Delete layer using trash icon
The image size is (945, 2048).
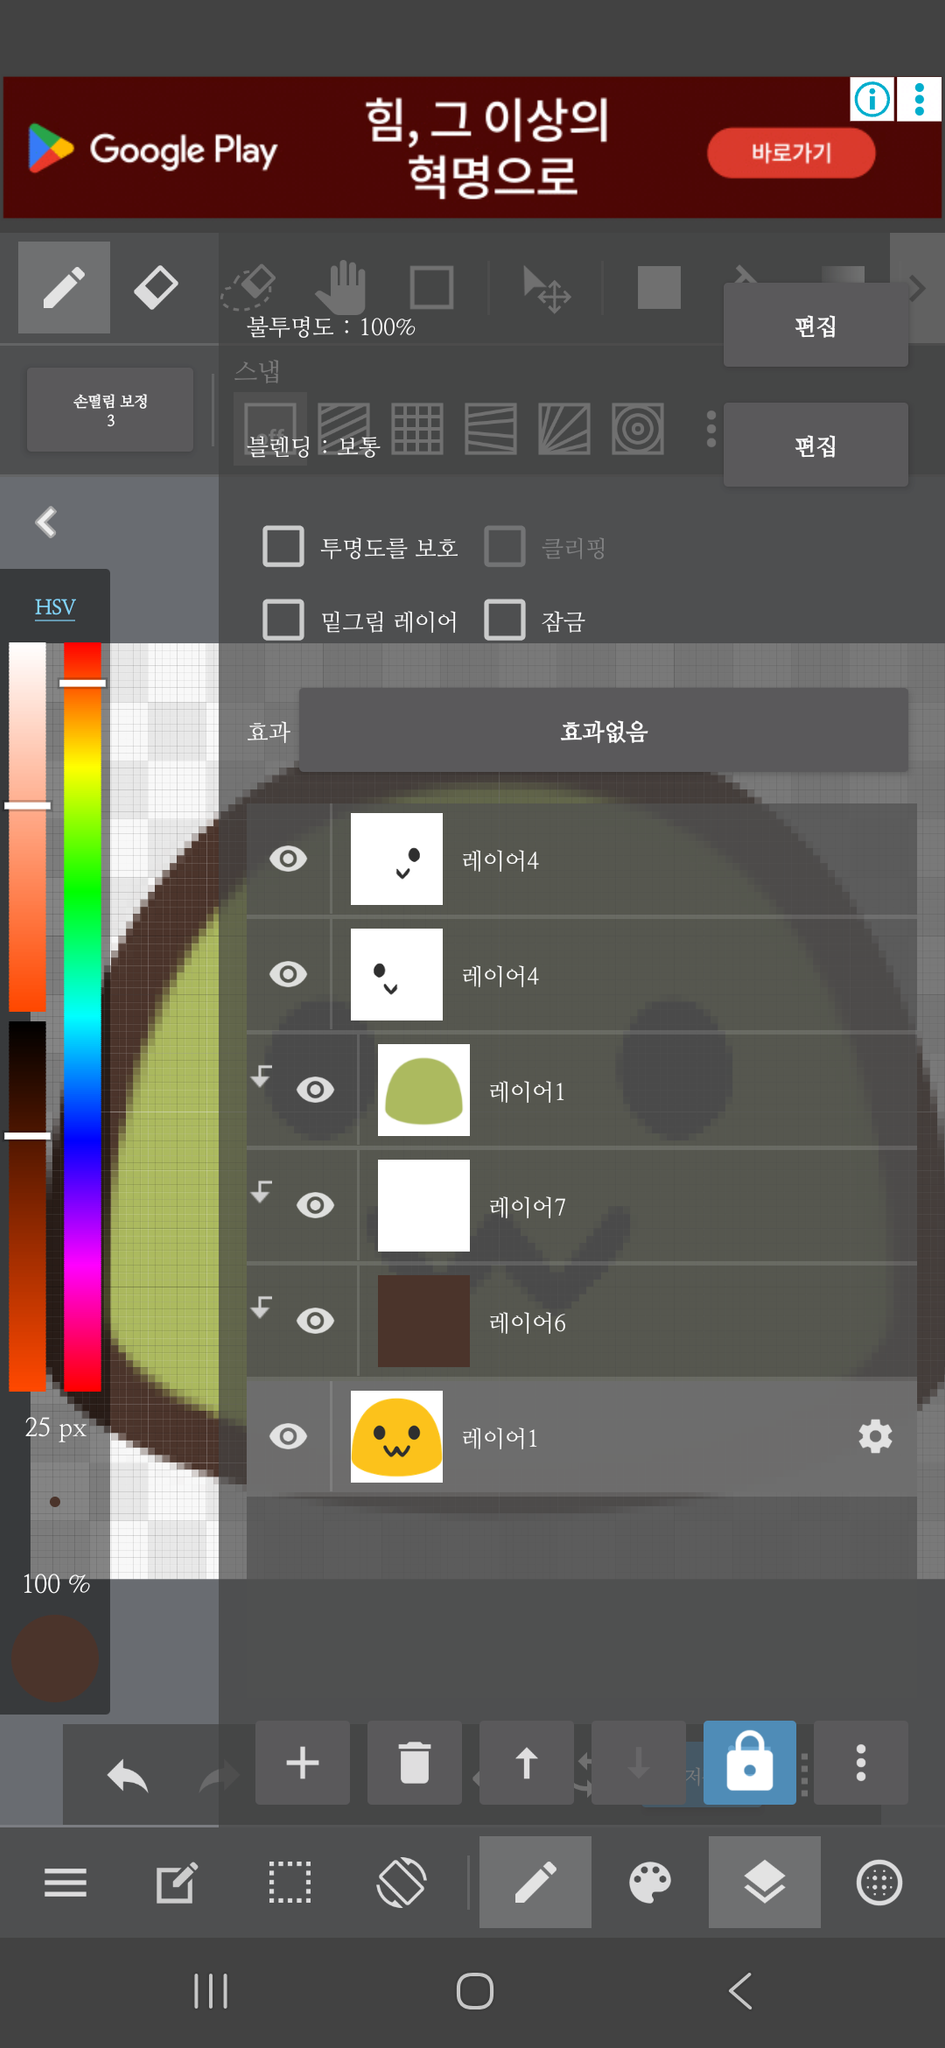point(414,1762)
